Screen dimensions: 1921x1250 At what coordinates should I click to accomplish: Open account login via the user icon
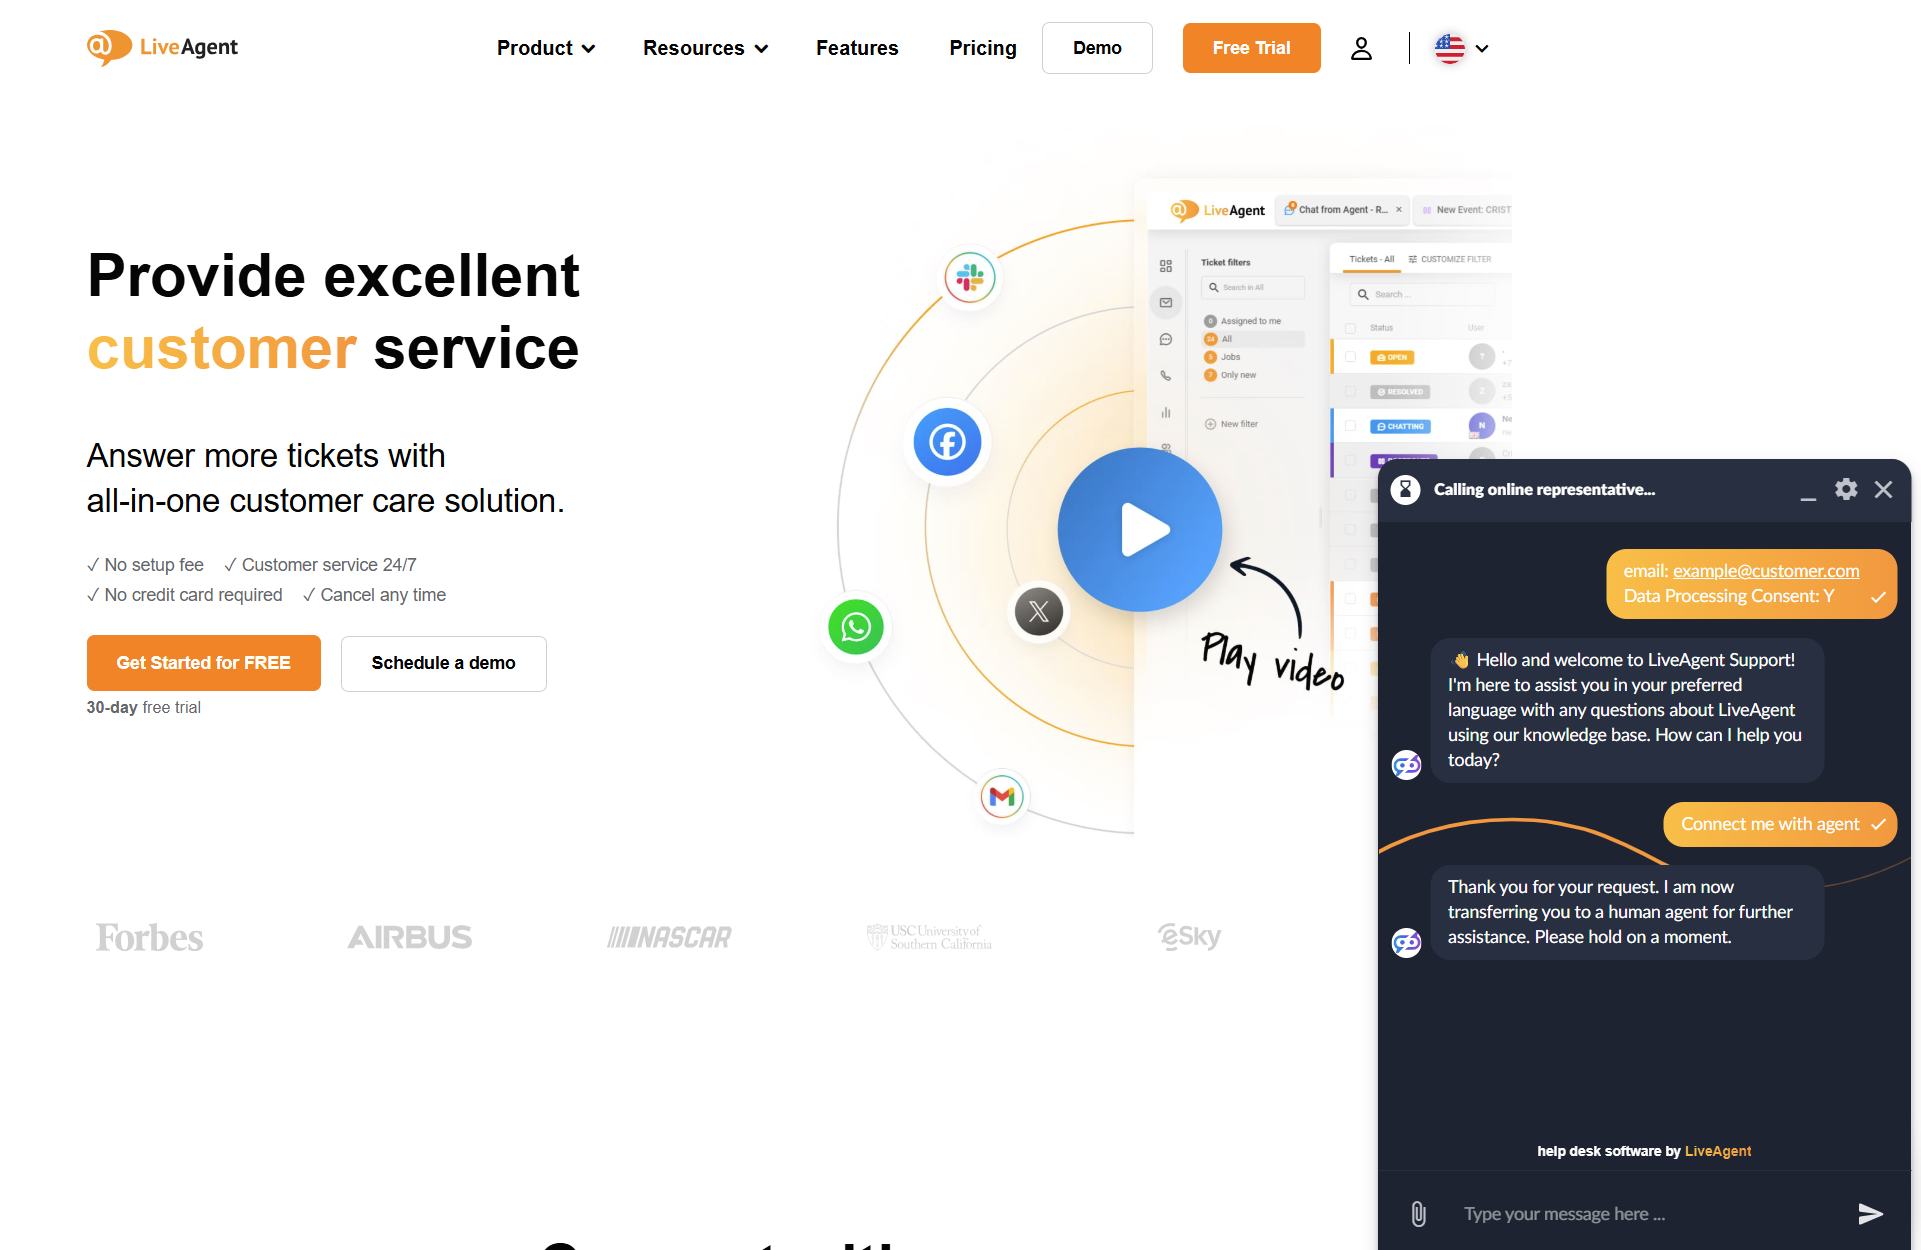[1361, 47]
